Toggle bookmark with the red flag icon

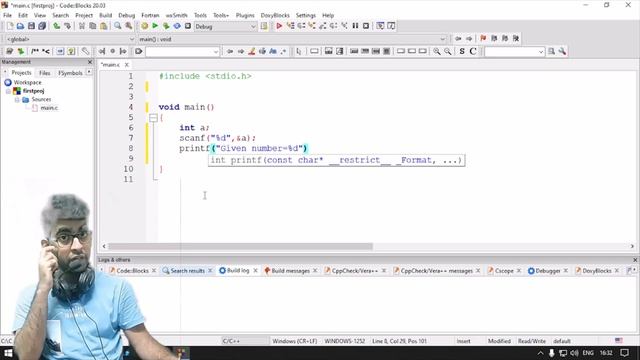click(x=483, y=38)
